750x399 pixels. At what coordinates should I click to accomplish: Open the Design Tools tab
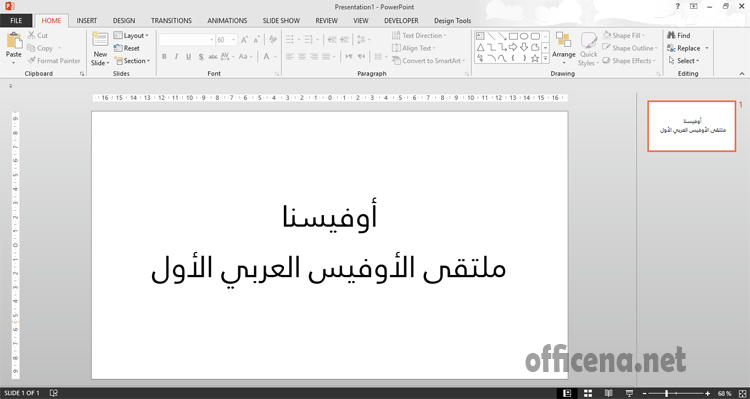pyautogui.click(x=452, y=21)
